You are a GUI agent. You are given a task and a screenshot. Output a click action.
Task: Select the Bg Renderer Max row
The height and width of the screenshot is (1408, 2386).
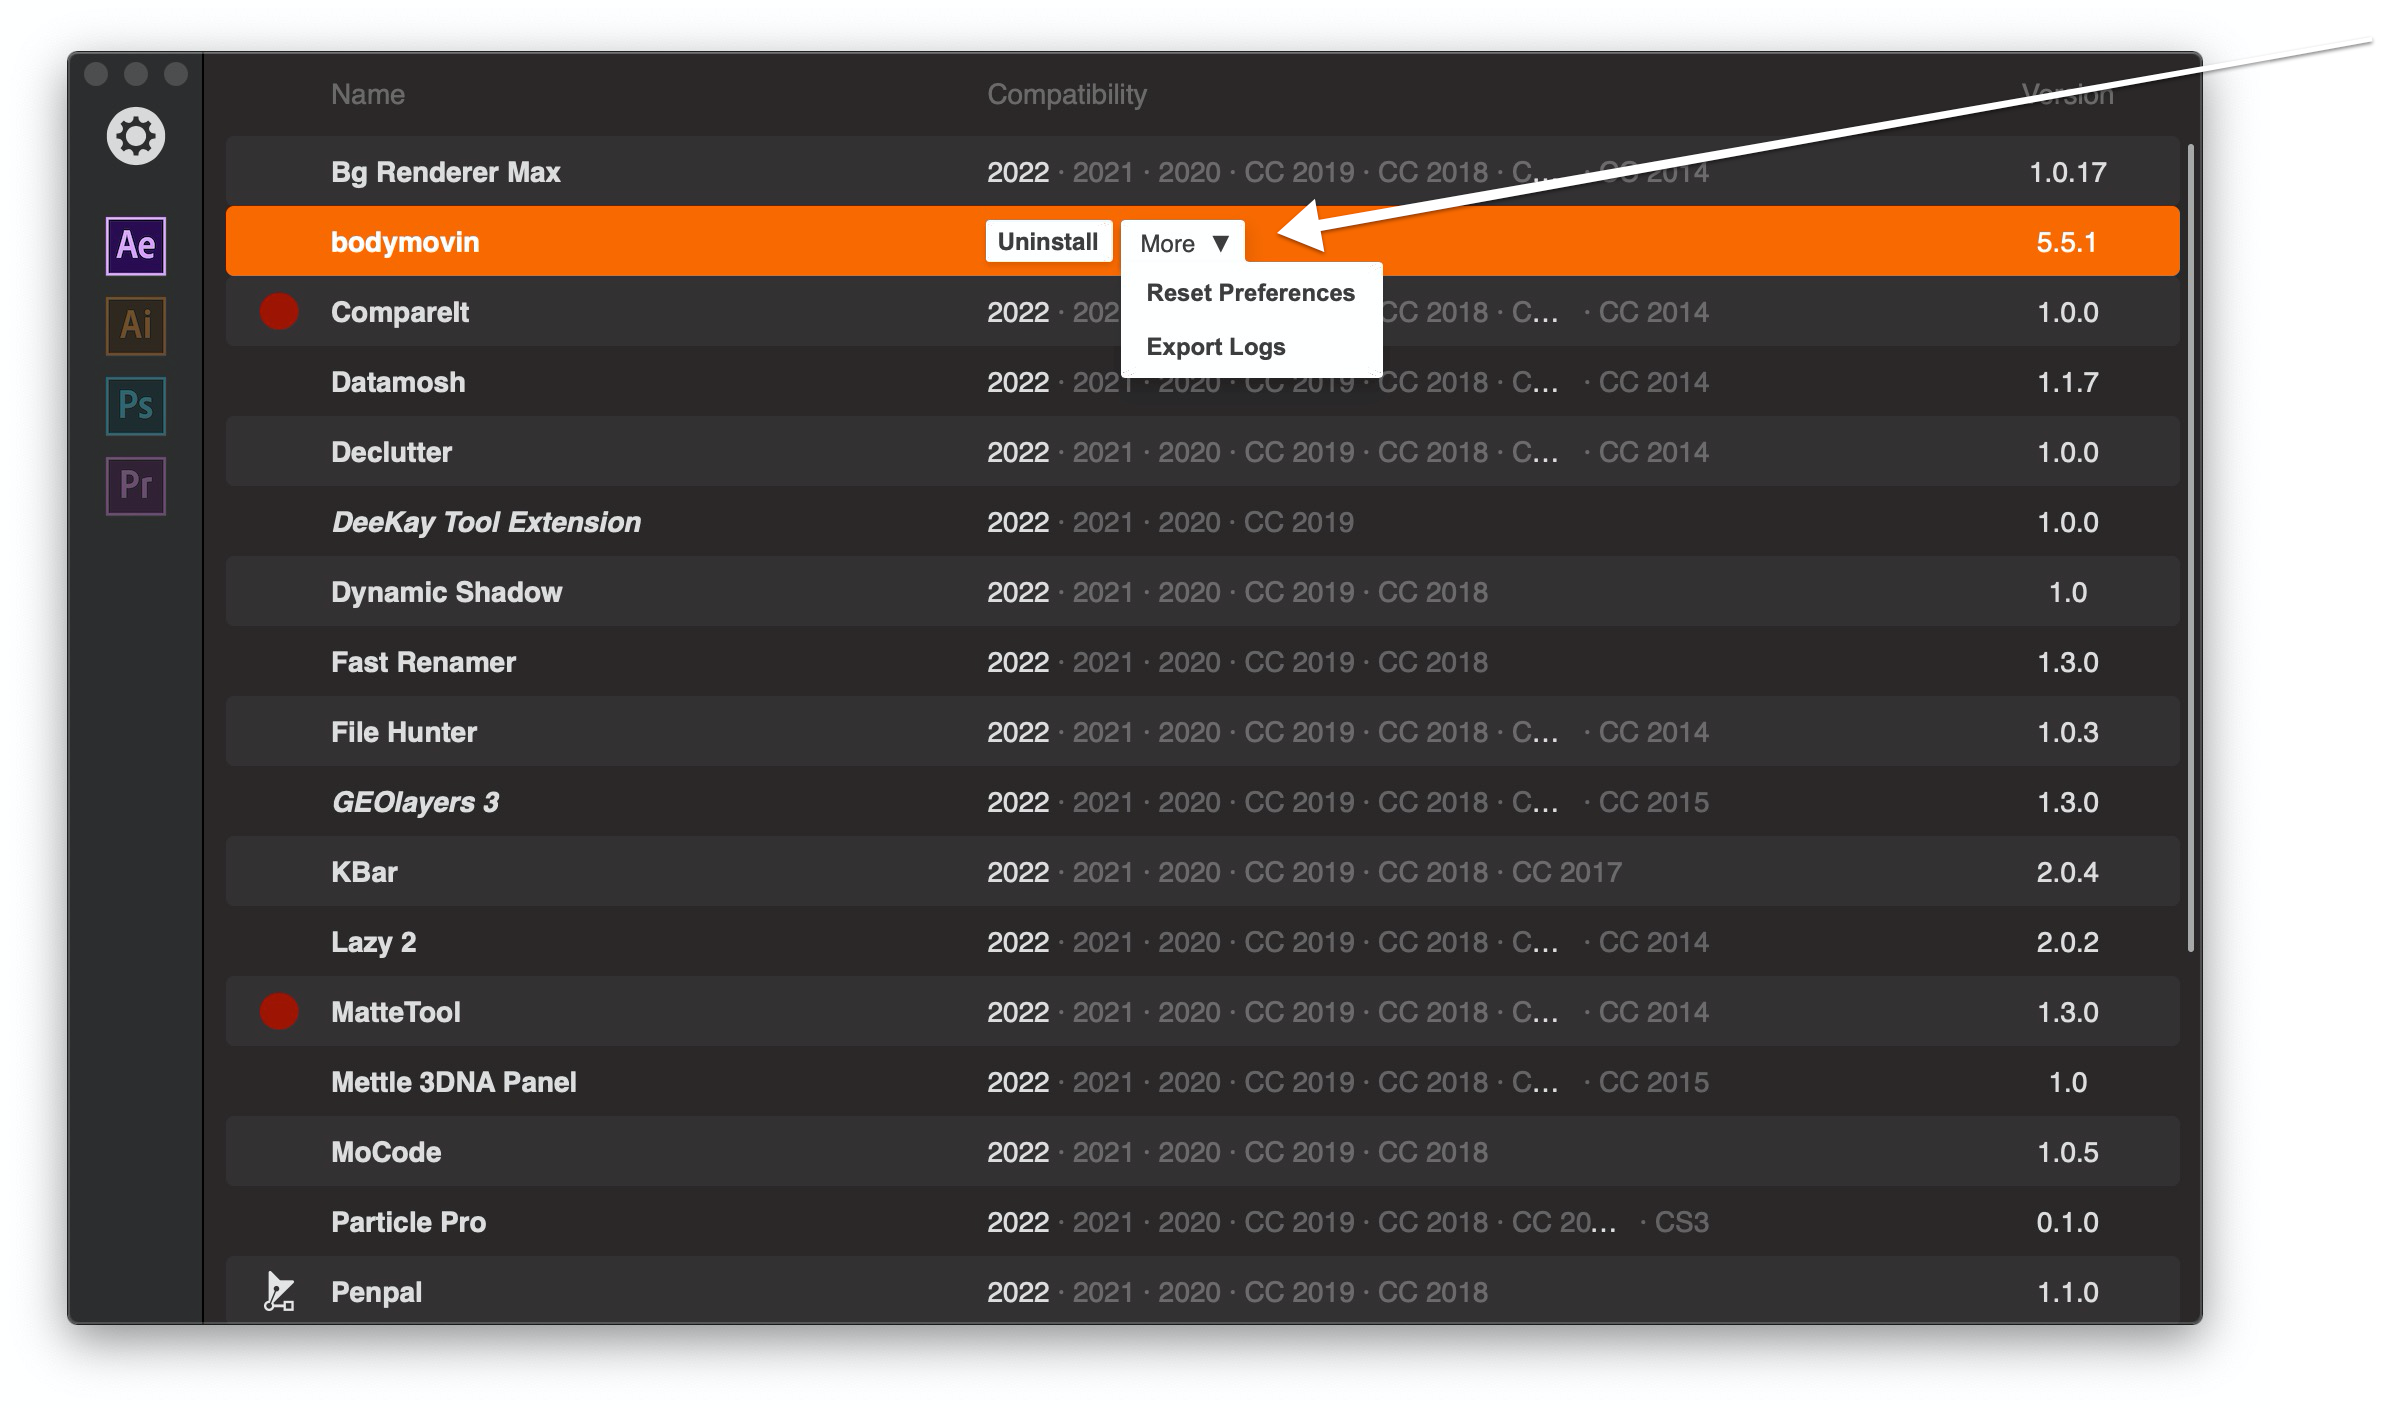[x=446, y=172]
